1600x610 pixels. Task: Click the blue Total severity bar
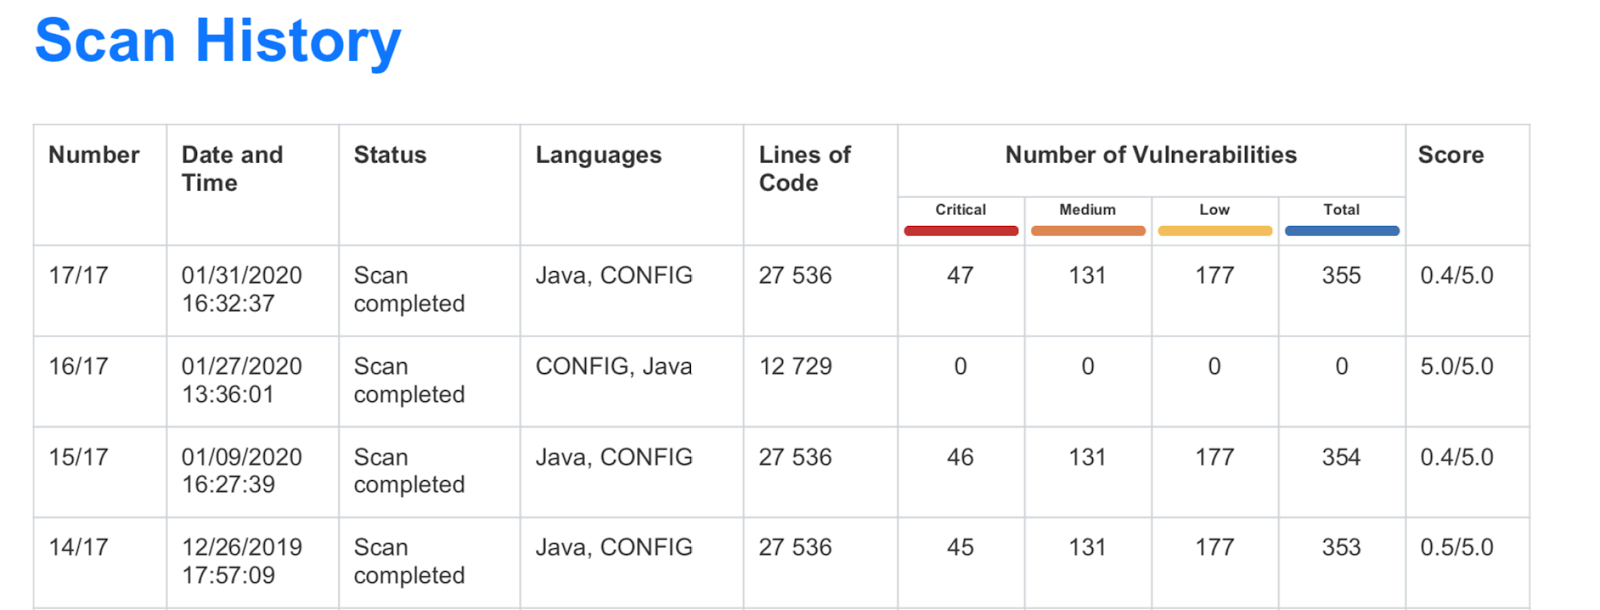[x=1341, y=231]
